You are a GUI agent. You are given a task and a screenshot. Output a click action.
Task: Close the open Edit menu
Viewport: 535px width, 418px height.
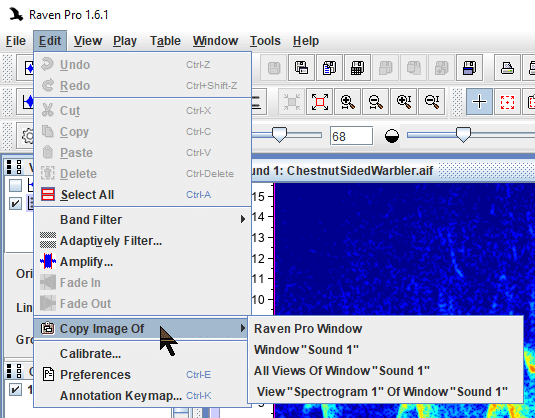50,41
